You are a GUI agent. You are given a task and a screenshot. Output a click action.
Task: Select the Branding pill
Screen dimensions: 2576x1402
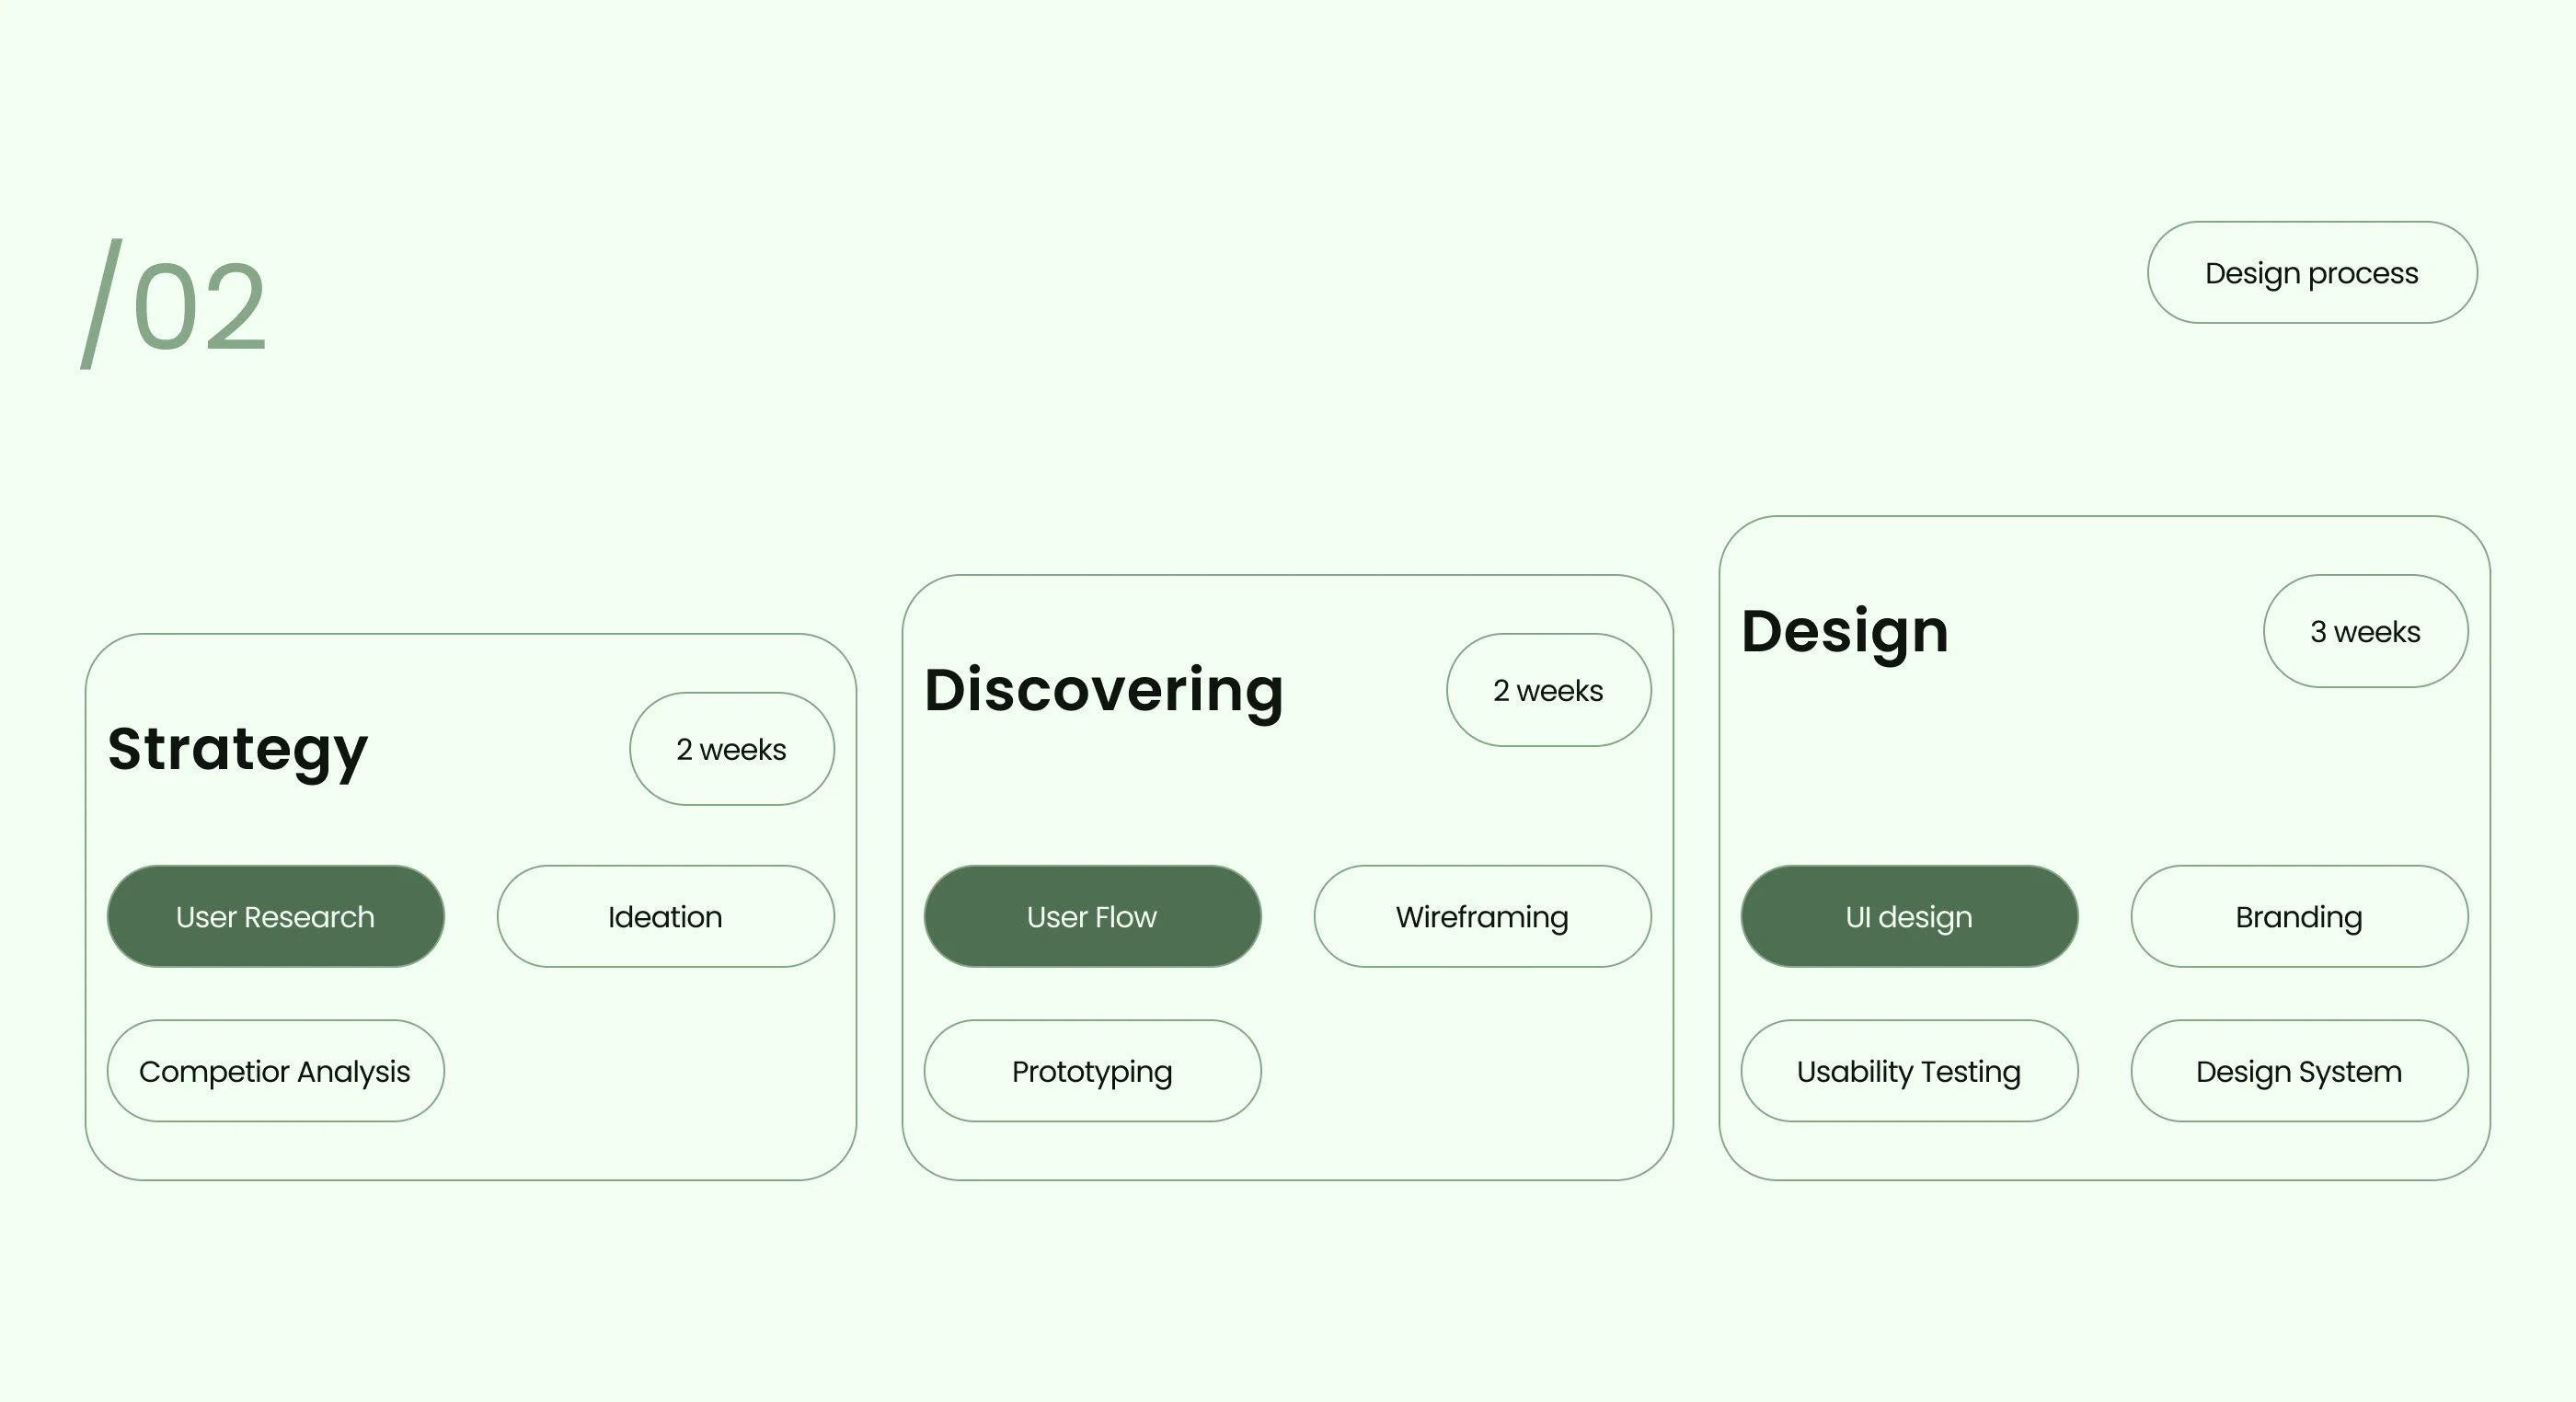point(2299,916)
